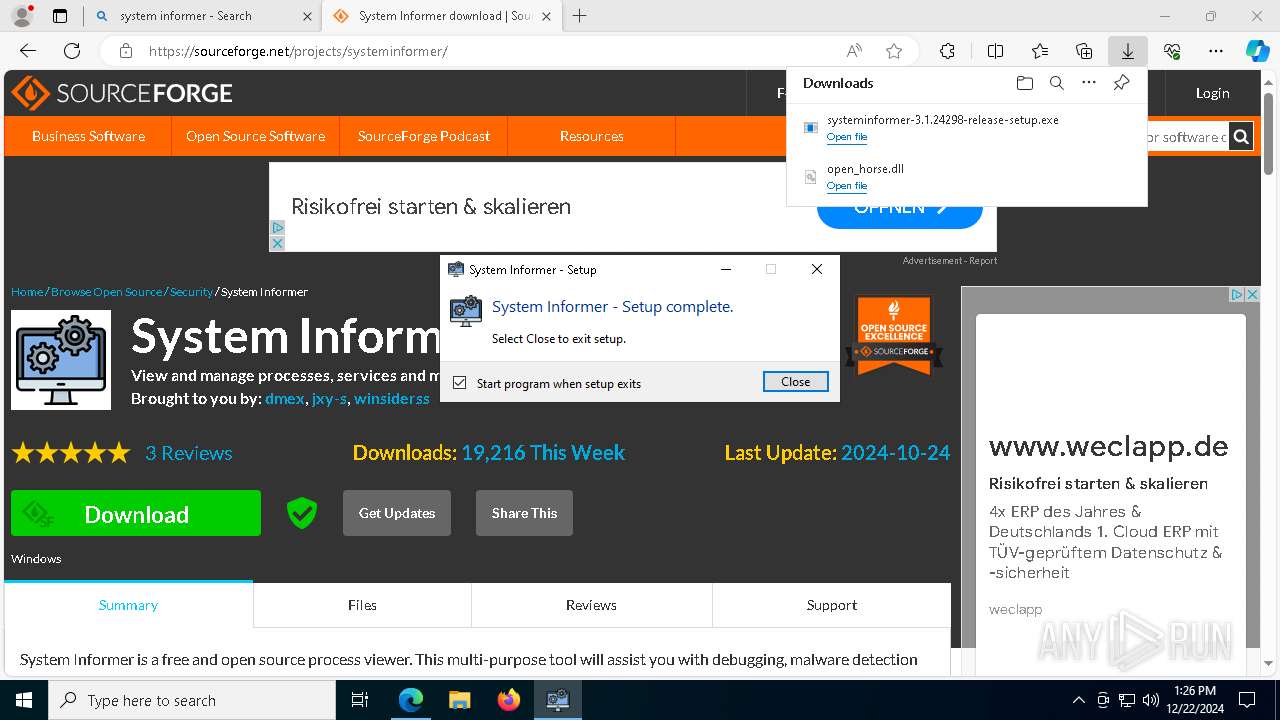Click Share This button
Screen dimensions: 1280x720
click(x=524, y=513)
